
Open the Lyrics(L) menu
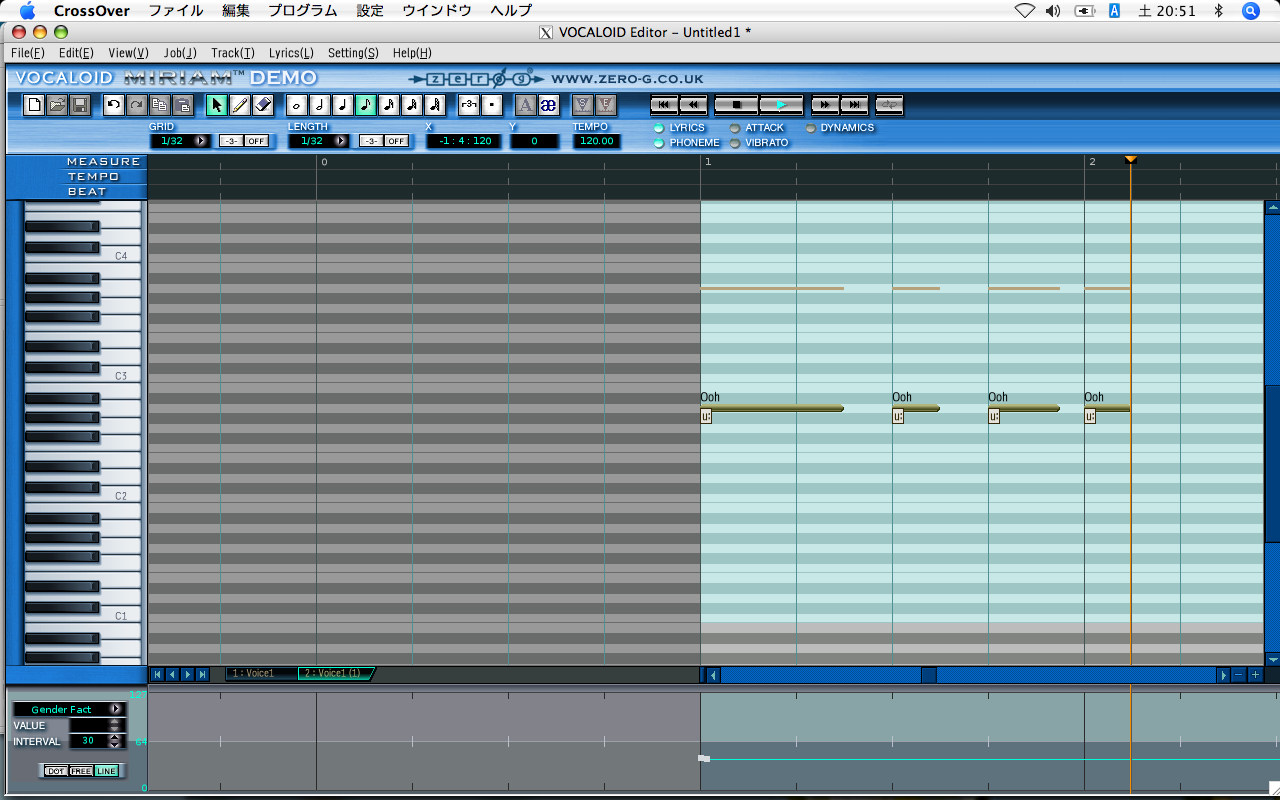click(291, 53)
